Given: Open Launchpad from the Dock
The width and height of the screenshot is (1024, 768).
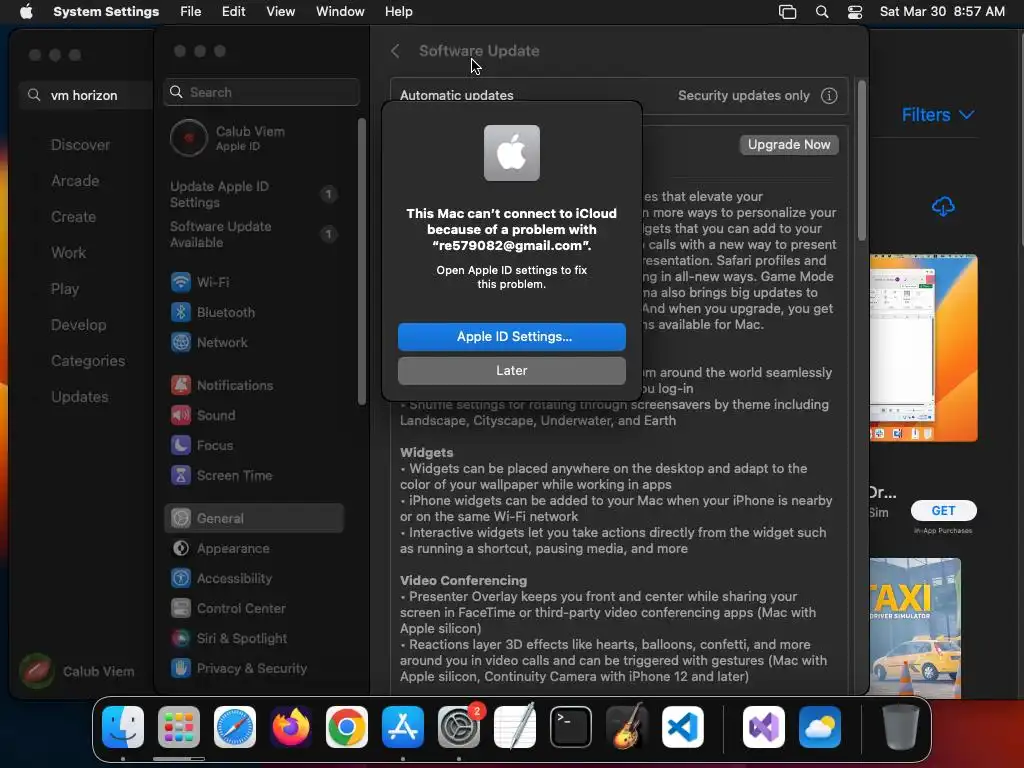Looking at the screenshot, I should (x=179, y=727).
